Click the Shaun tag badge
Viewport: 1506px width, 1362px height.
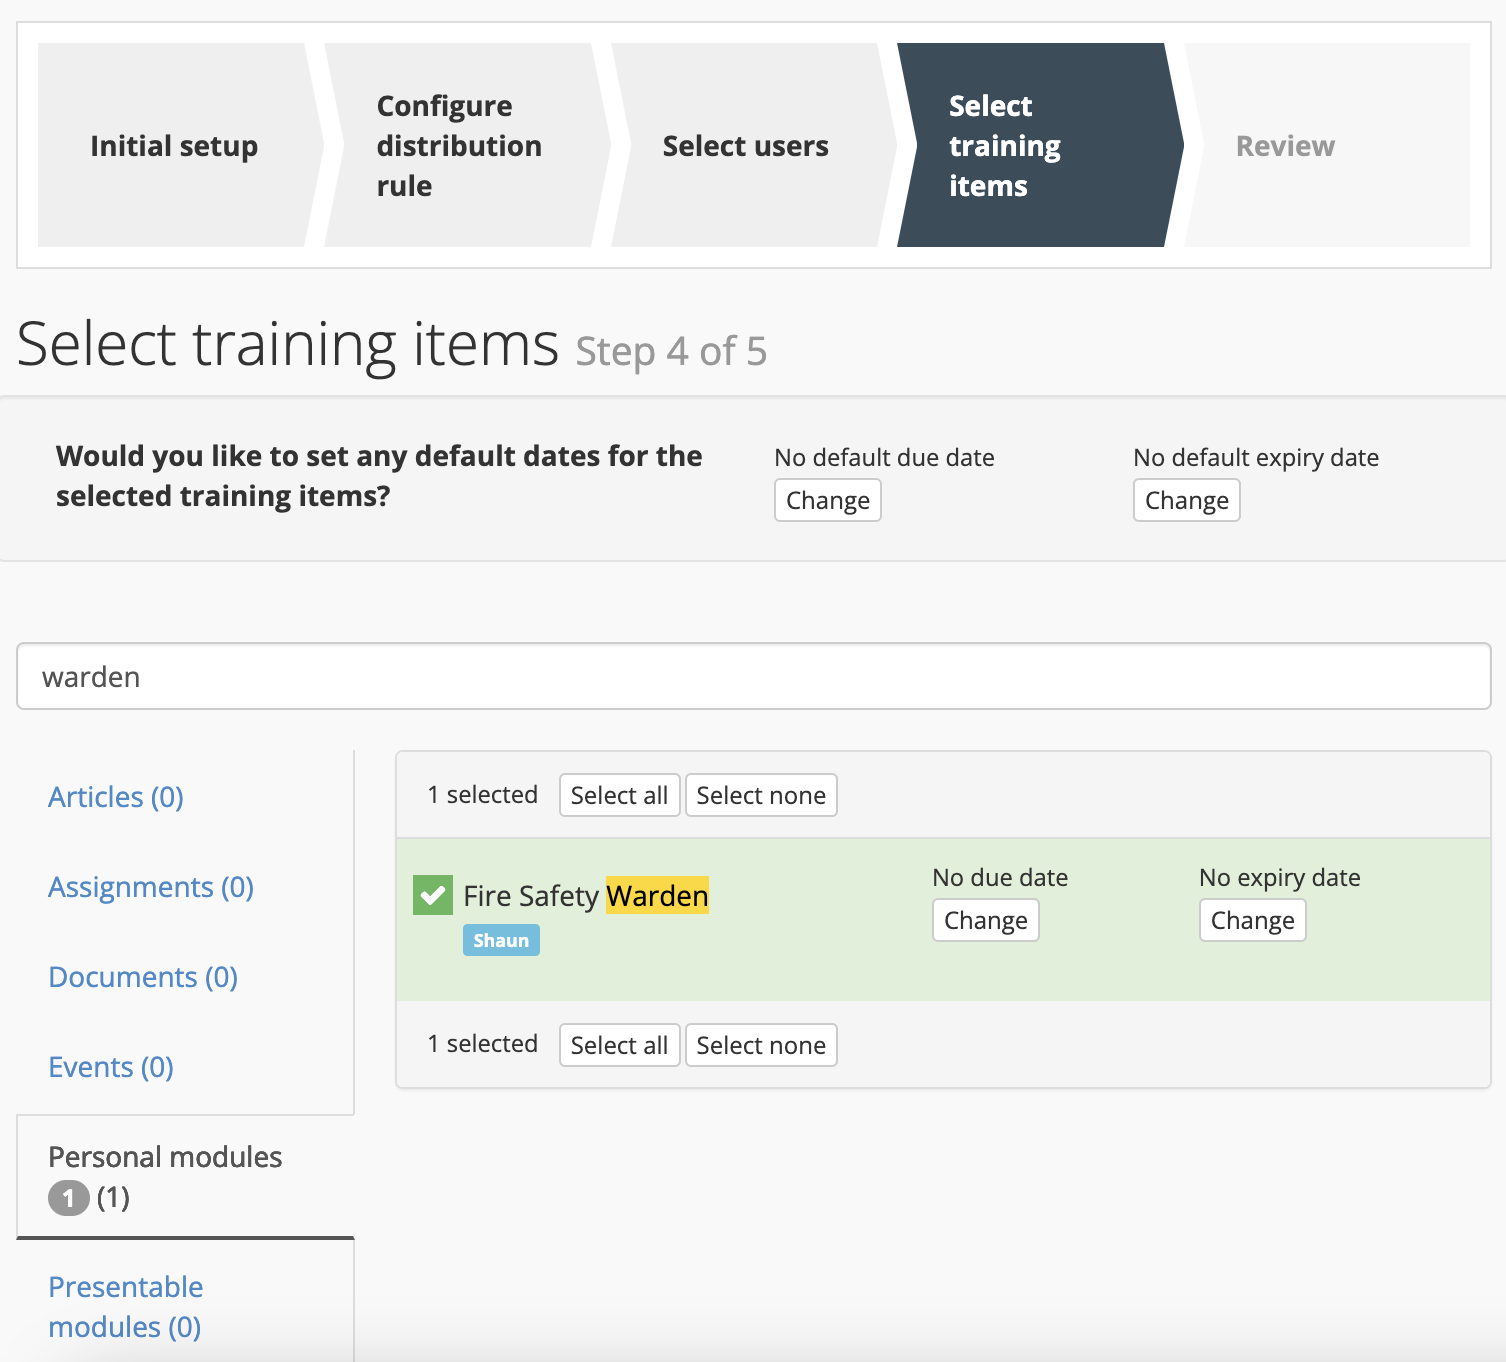coord(501,940)
